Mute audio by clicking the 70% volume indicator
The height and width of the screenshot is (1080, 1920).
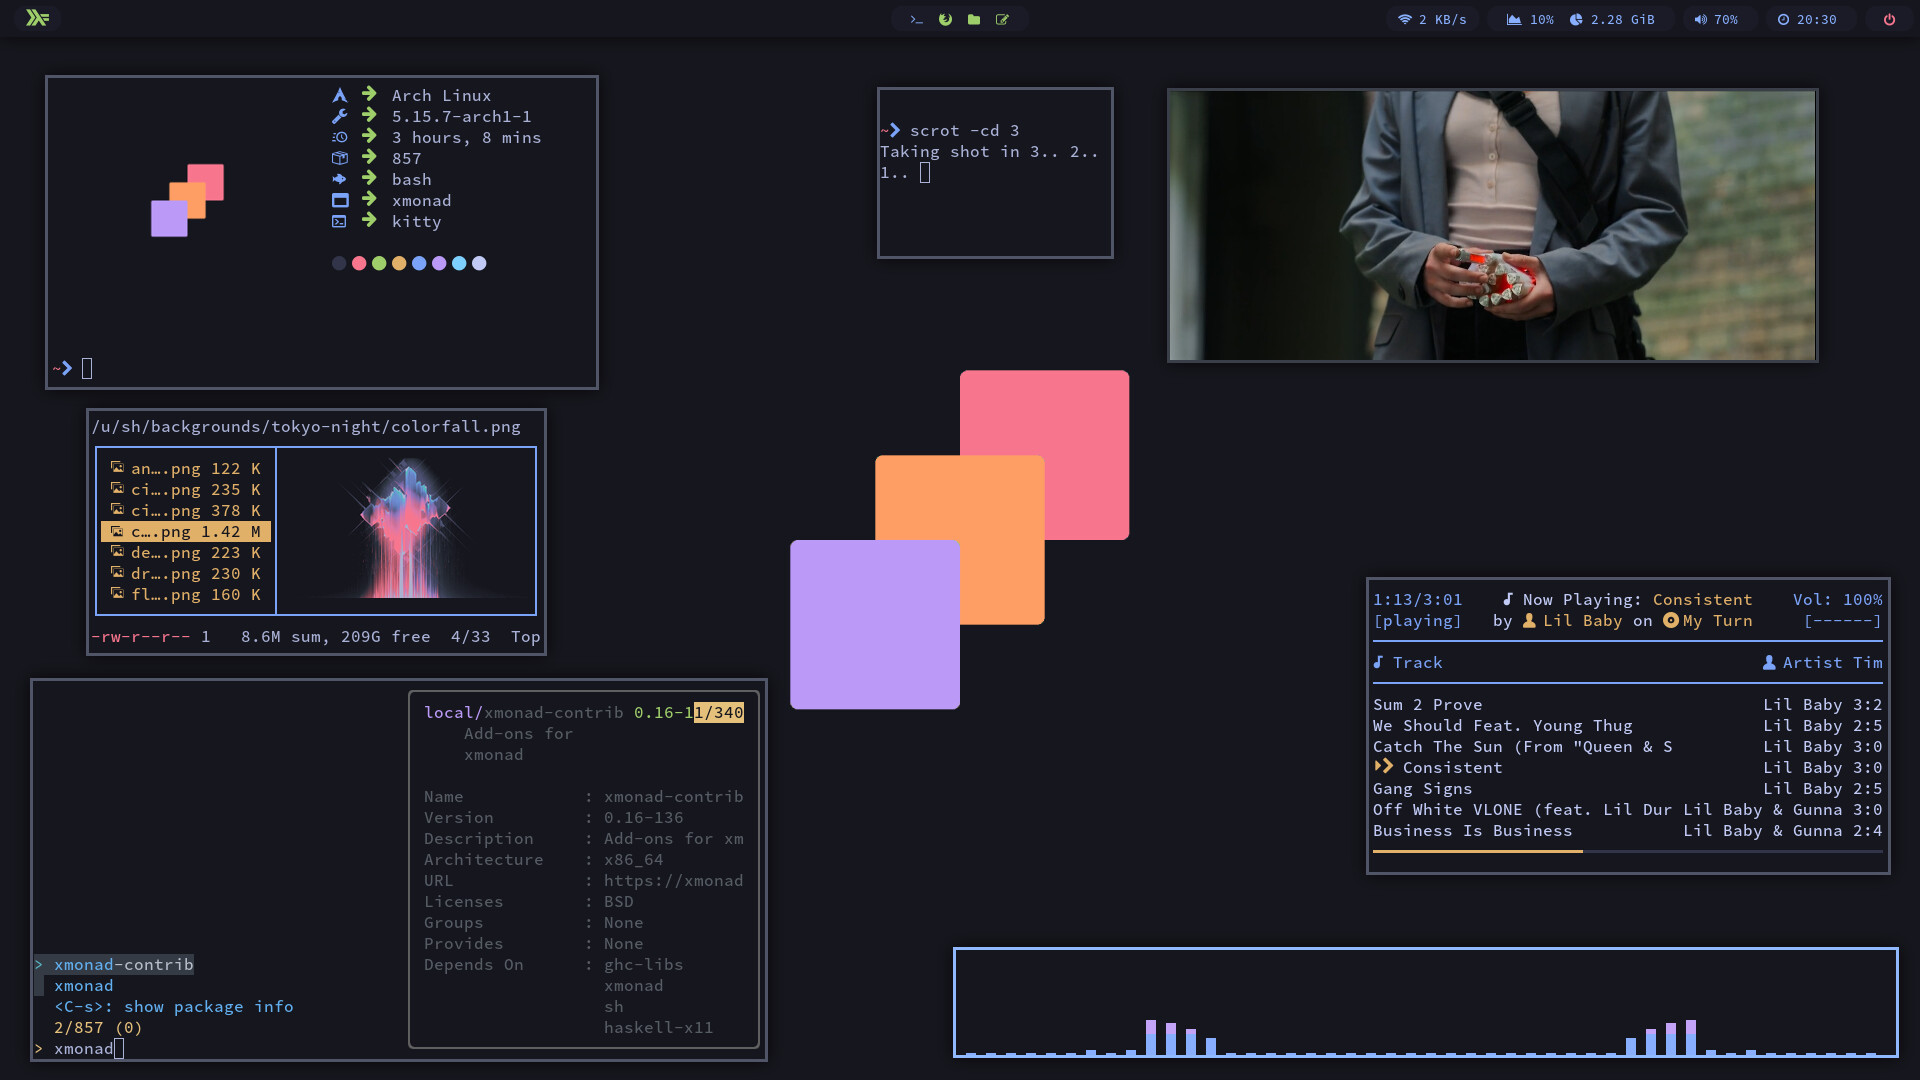[x=1717, y=18]
